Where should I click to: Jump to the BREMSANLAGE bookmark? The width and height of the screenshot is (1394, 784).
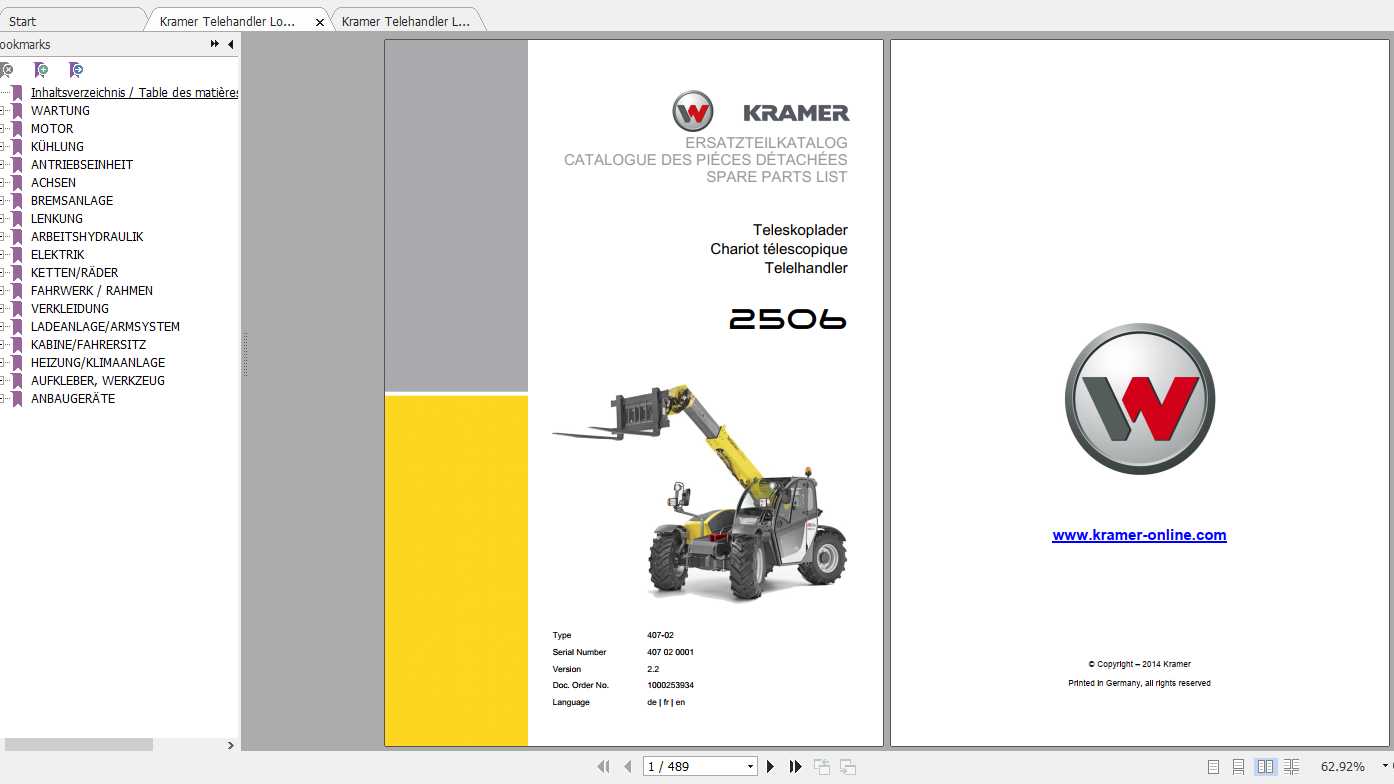tap(72, 201)
